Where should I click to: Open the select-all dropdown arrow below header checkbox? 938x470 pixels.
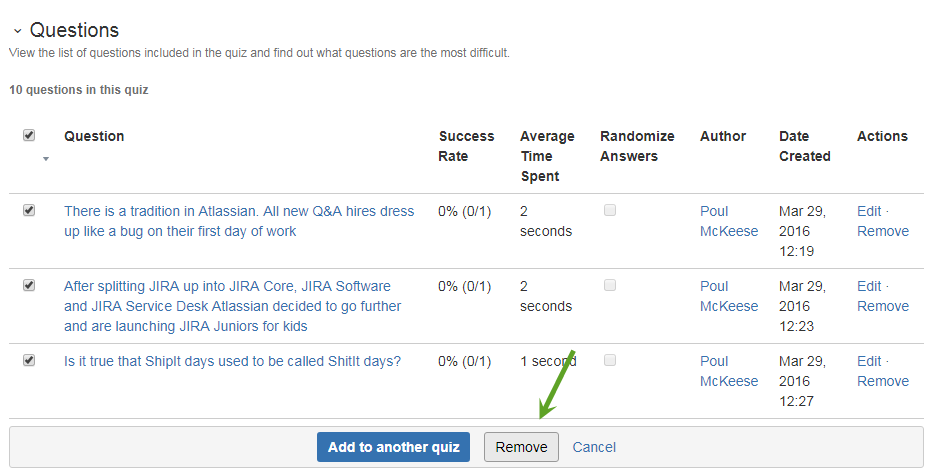click(x=46, y=159)
